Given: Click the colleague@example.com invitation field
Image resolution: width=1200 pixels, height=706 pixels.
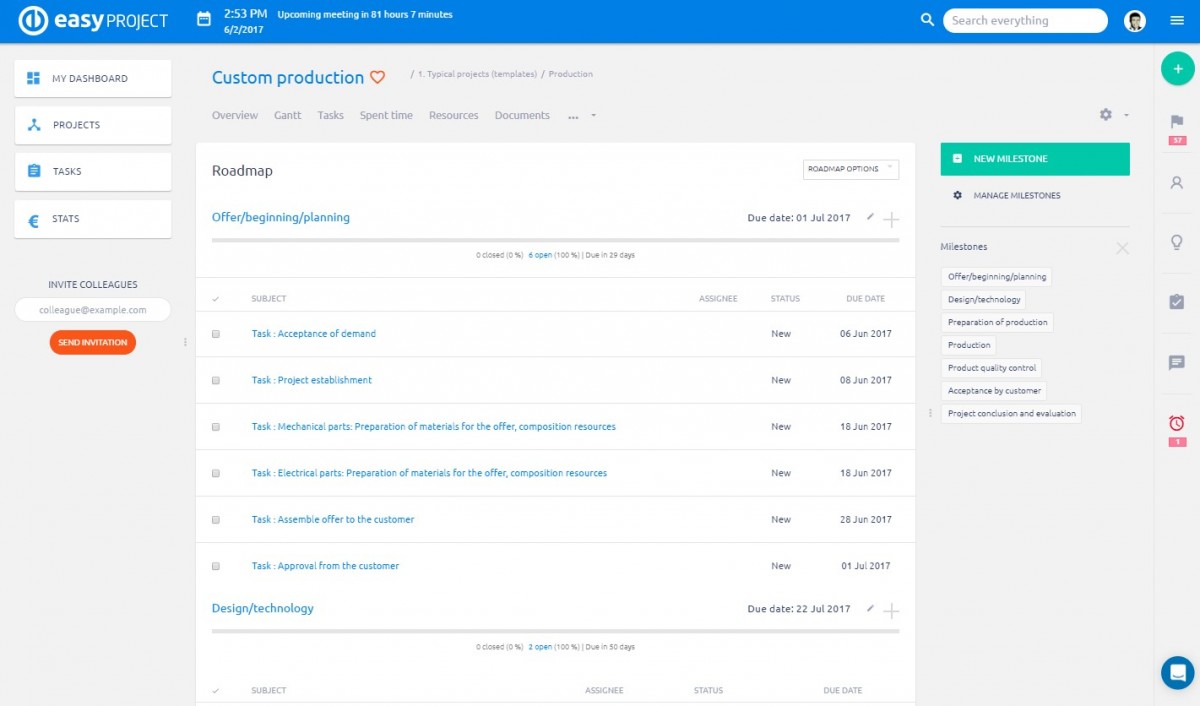Looking at the screenshot, I should 92,309.
